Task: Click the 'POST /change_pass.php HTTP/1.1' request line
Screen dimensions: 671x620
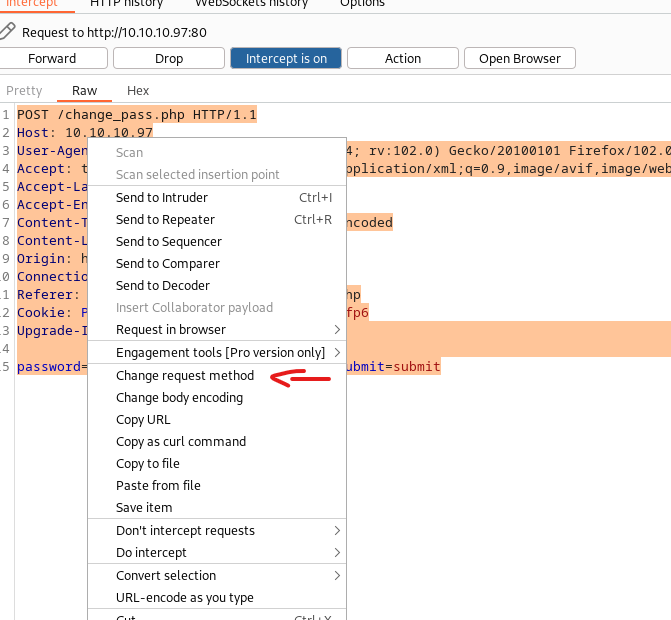Action: 137,115
